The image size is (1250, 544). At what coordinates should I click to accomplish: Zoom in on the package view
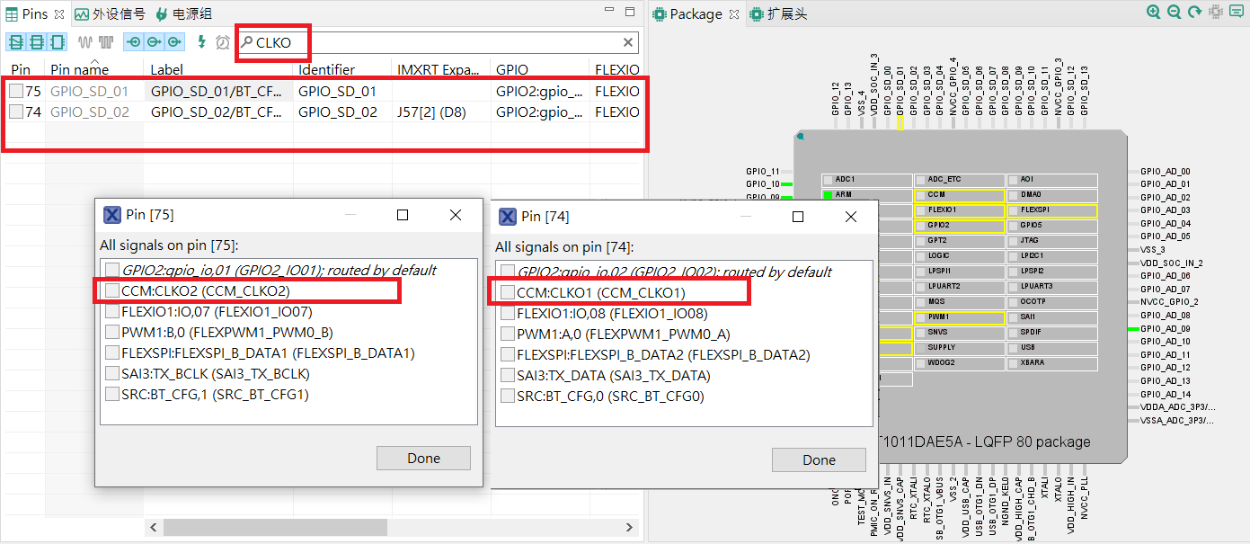(x=1154, y=13)
